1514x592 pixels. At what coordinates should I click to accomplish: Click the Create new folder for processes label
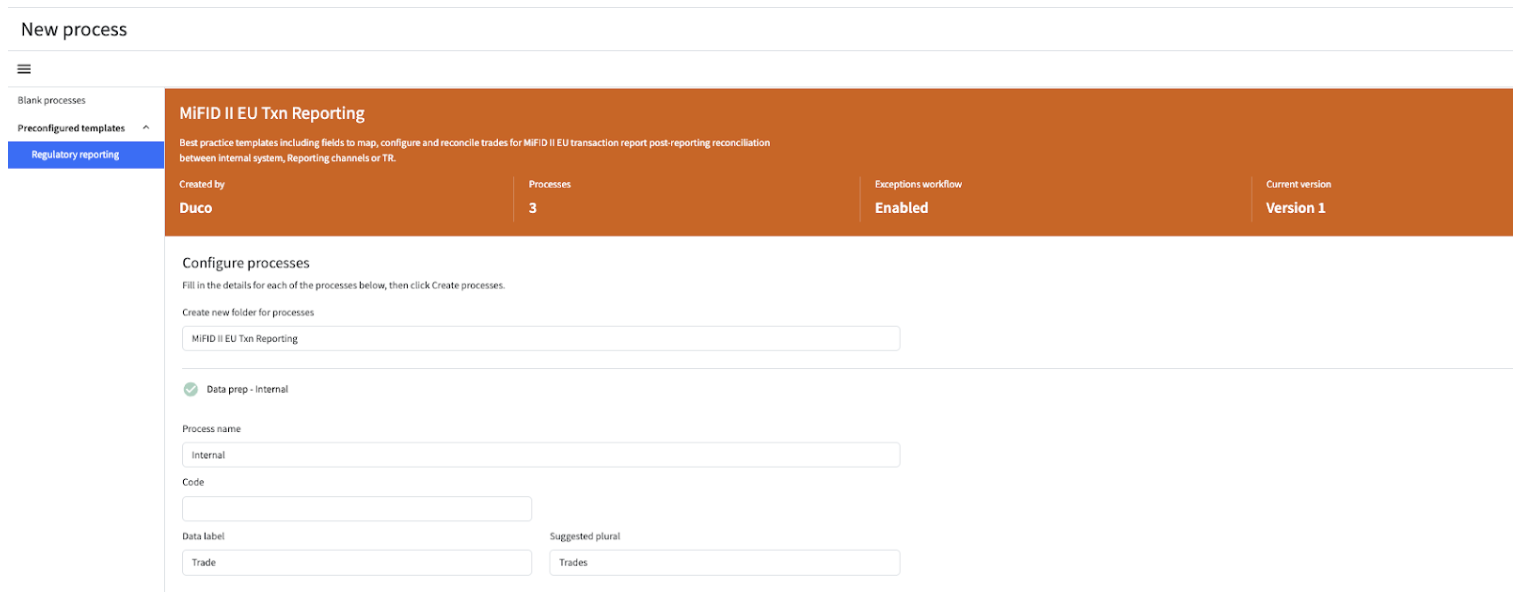(x=248, y=312)
